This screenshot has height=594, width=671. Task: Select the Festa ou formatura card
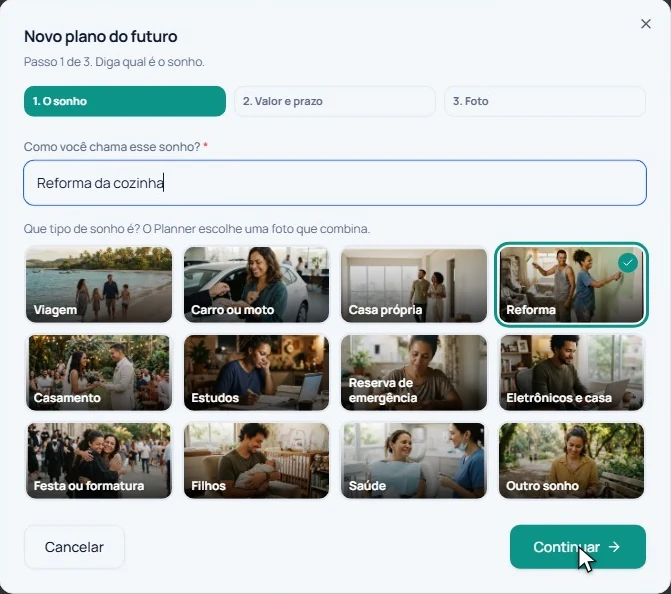click(99, 461)
